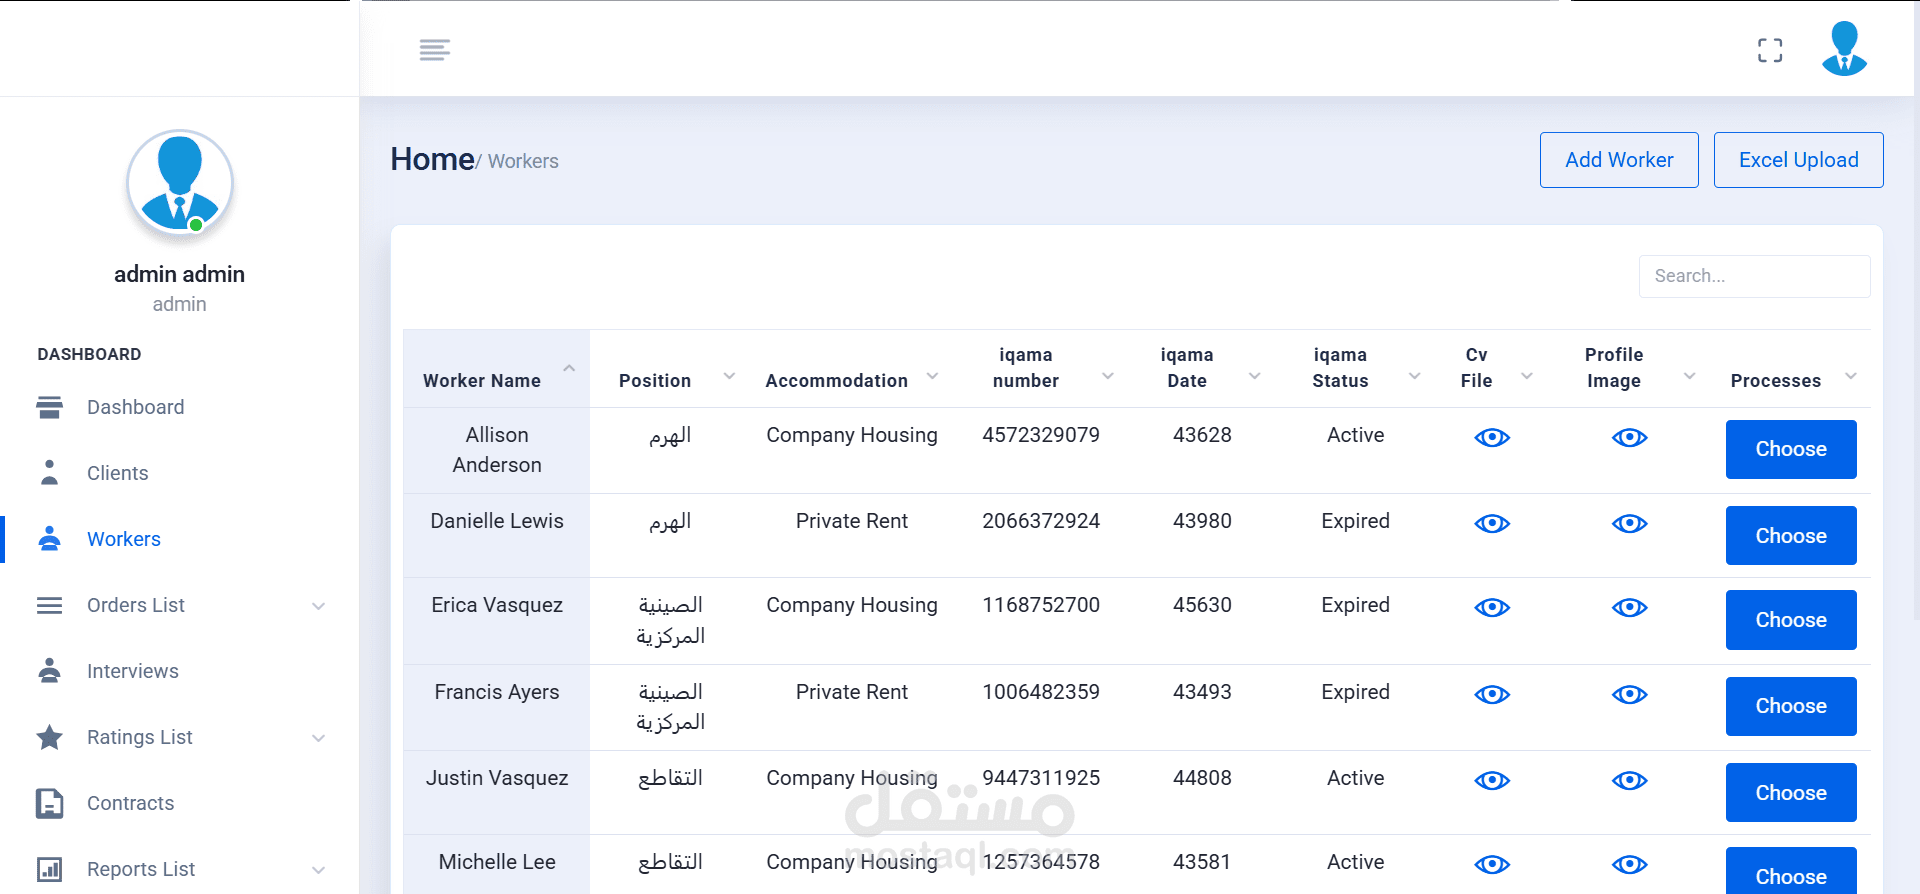View Danielle Lewis's Profile Image eye icon

click(x=1629, y=523)
